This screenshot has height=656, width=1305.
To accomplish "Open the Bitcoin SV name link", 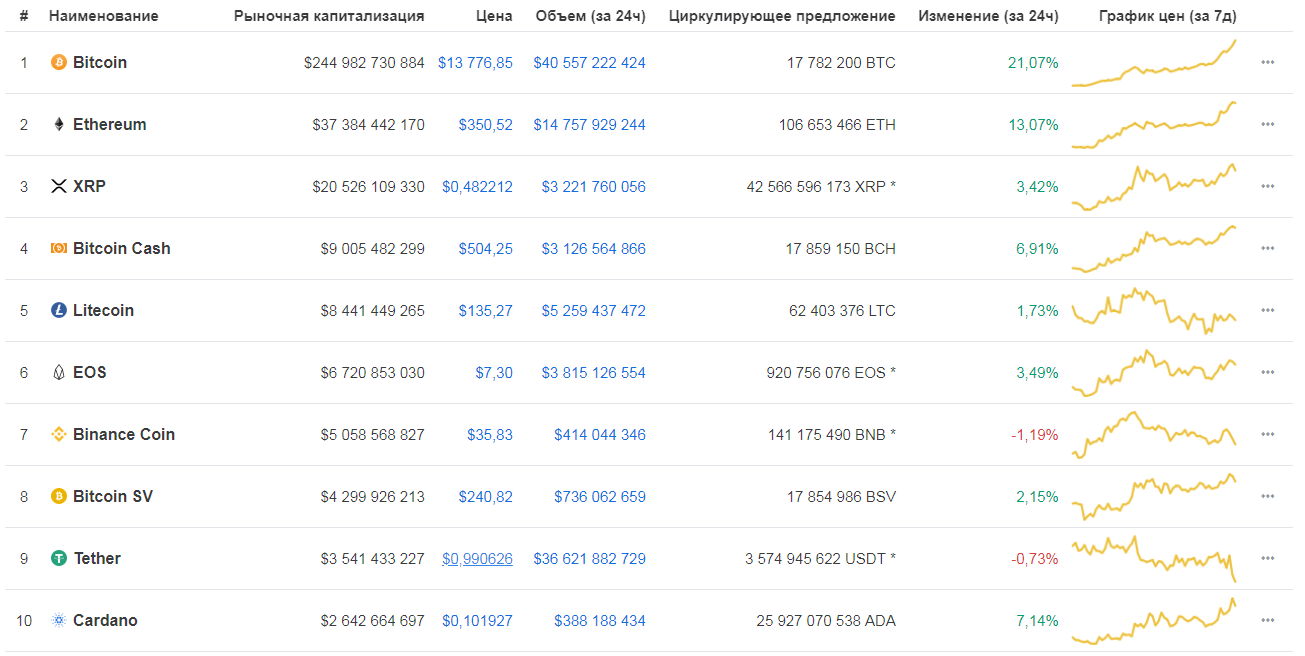I will pyautogui.click(x=113, y=496).
